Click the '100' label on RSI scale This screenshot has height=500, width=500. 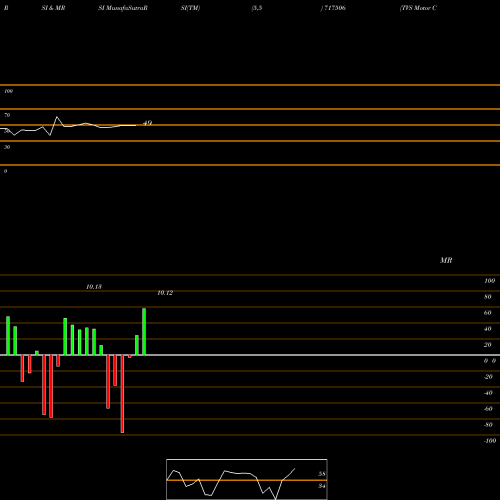[8, 91]
